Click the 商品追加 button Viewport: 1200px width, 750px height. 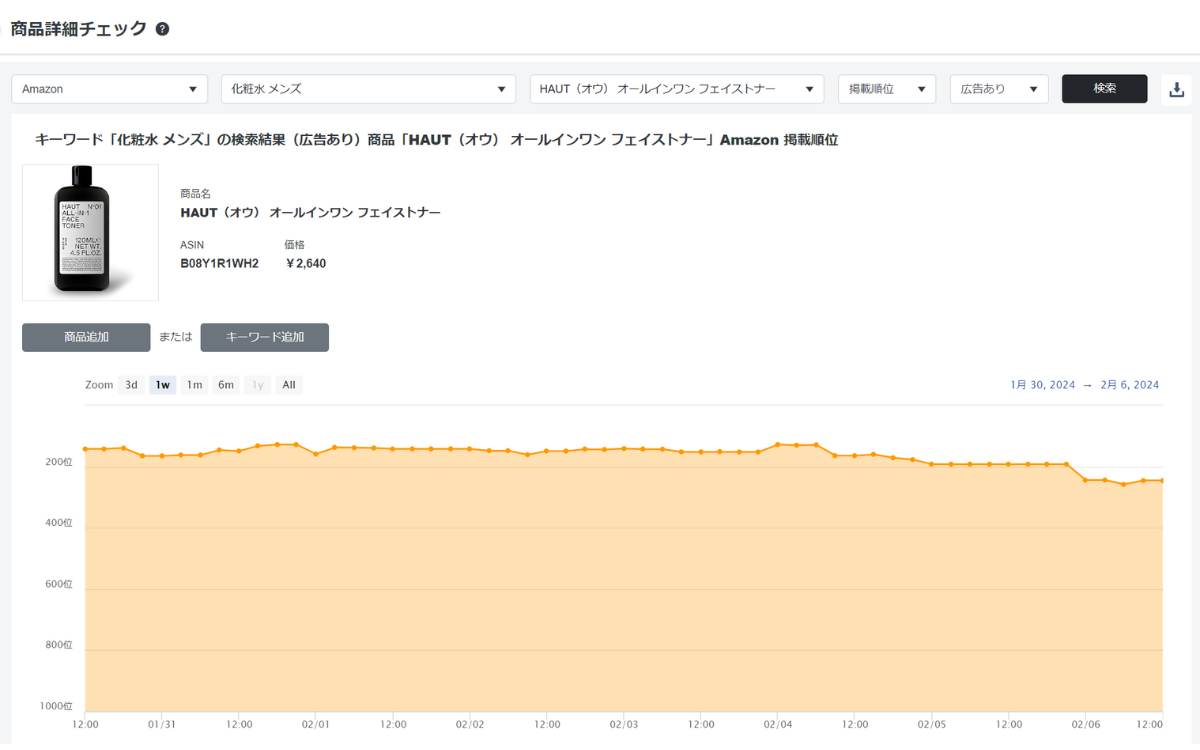[x=86, y=337]
